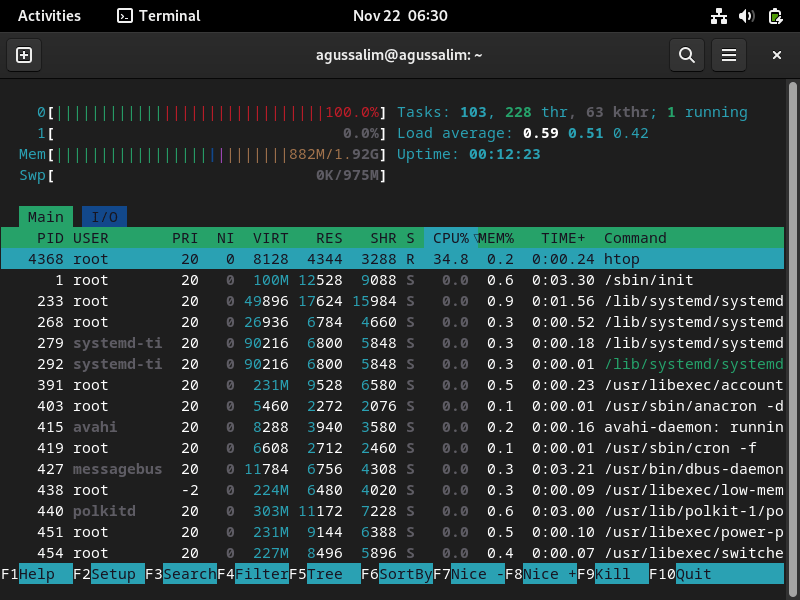800x600 pixels.
Task: Open the Activities overview
Action: pos(49,16)
